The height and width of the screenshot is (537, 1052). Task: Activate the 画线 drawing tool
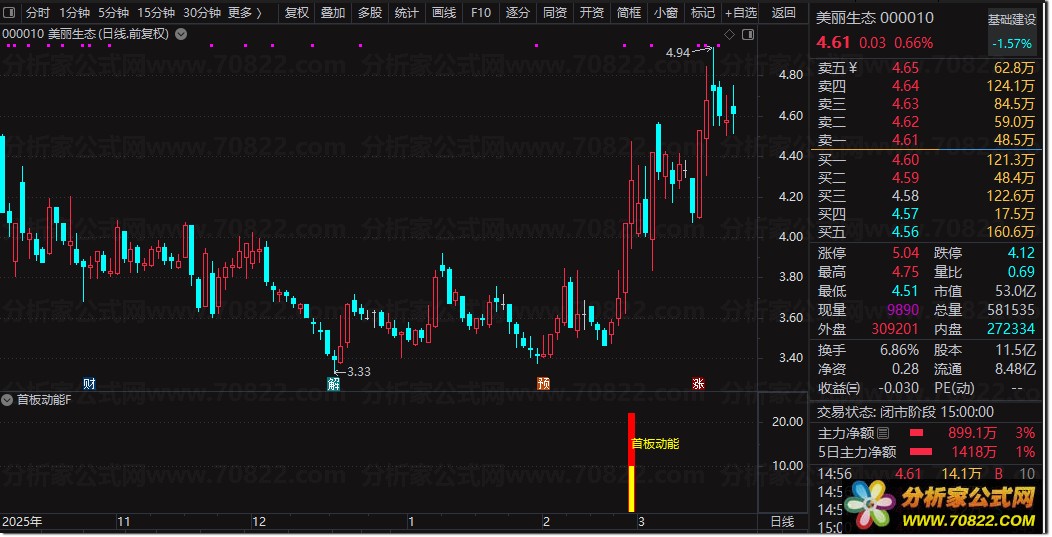443,13
